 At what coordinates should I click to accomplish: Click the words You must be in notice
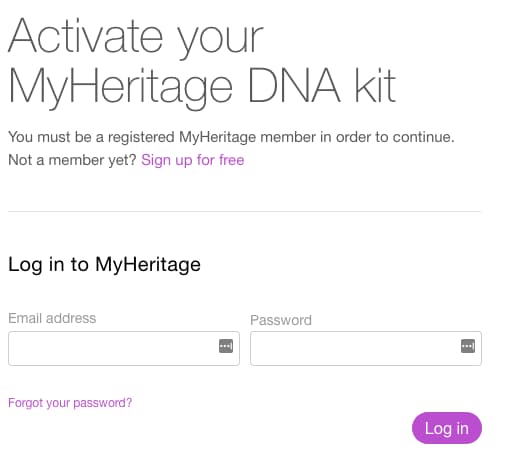[50, 137]
